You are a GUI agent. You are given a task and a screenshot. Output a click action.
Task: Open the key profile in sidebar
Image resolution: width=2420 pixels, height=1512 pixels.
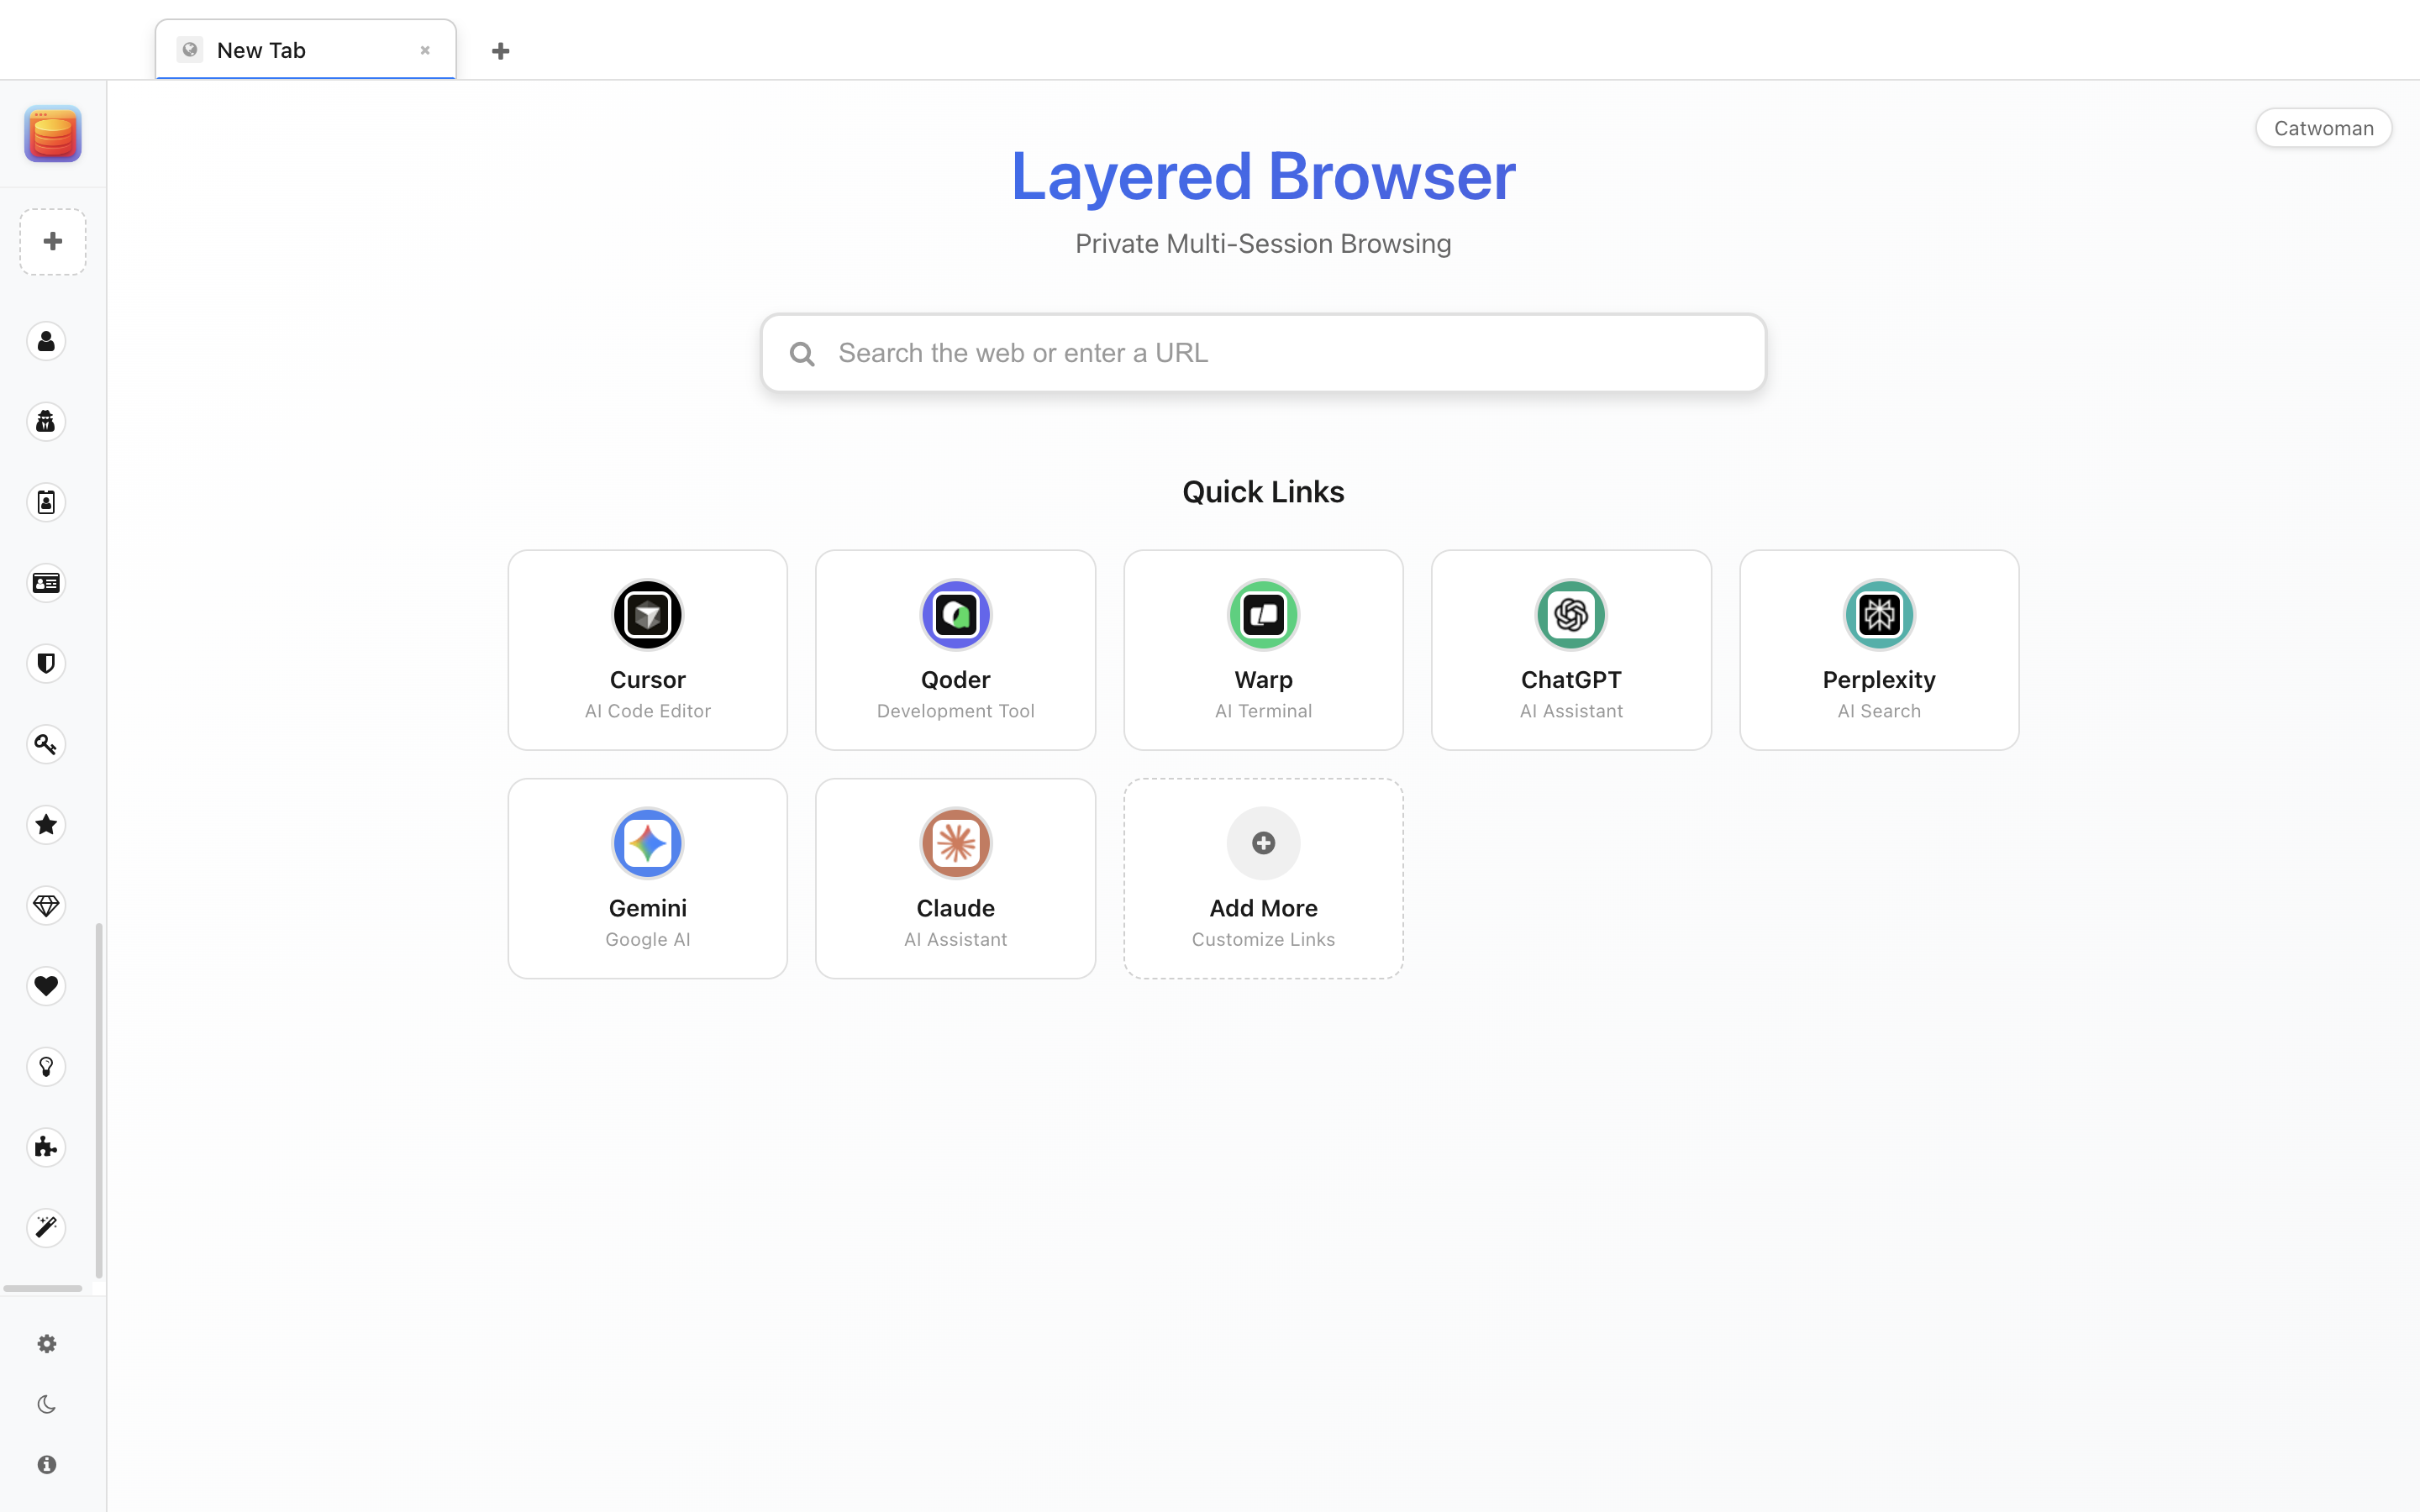(46, 744)
